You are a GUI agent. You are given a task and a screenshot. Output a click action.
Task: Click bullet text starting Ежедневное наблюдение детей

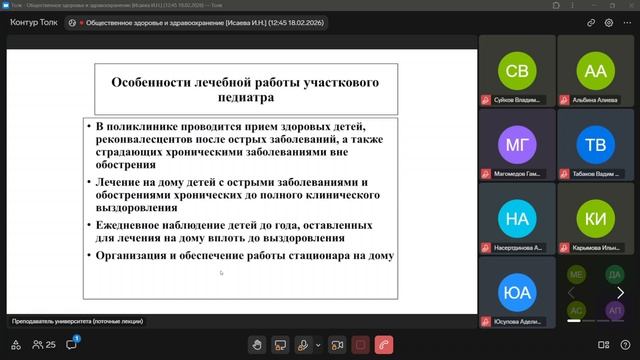(234, 231)
